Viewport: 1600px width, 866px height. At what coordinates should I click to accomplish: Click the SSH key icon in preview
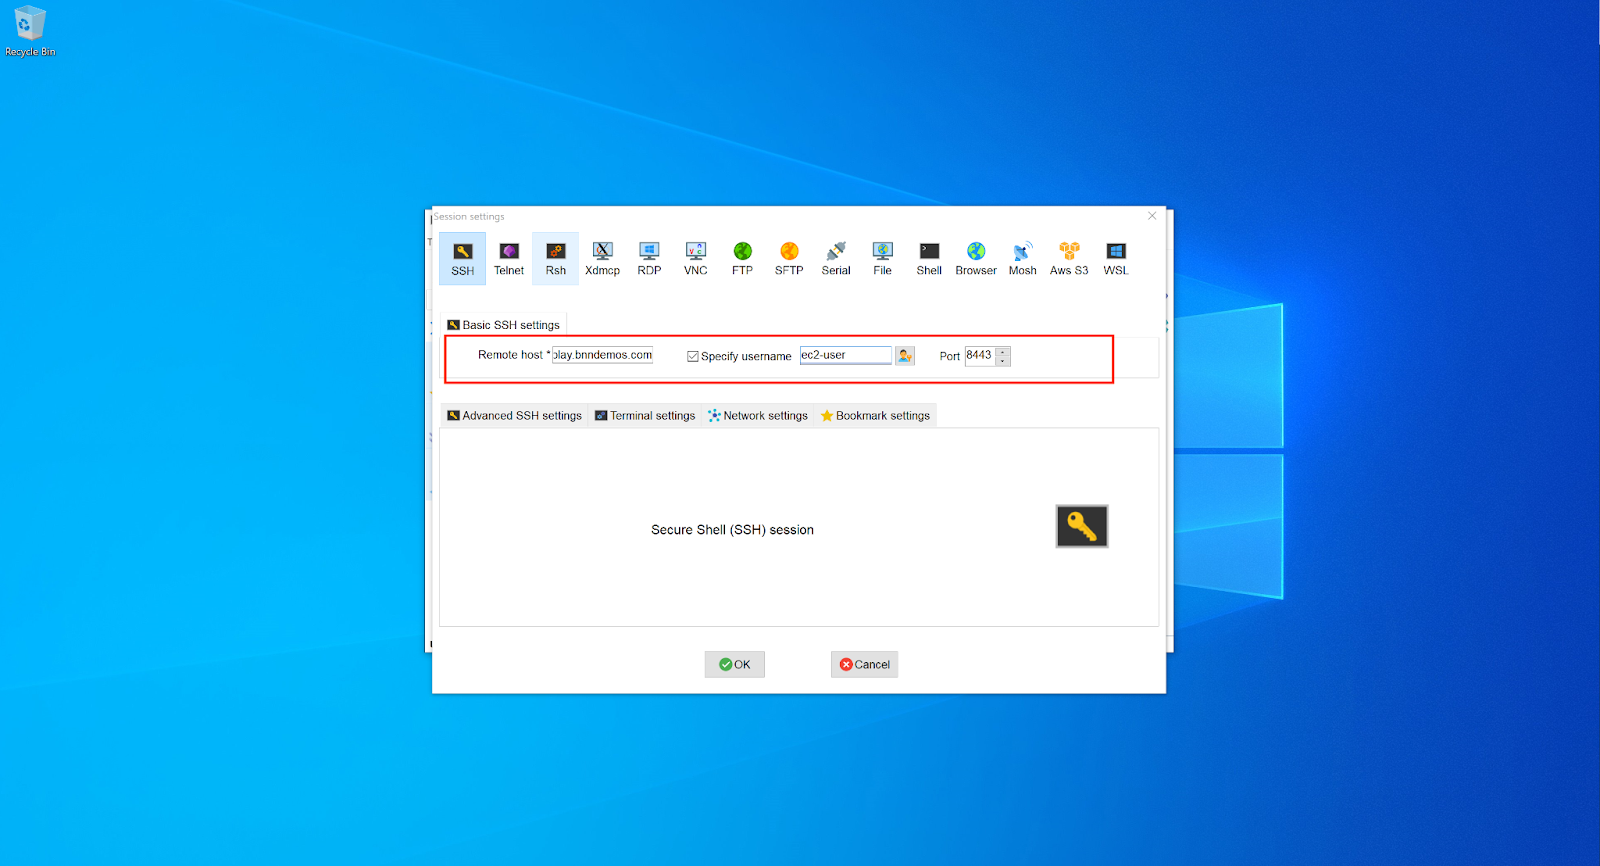point(1082,526)
